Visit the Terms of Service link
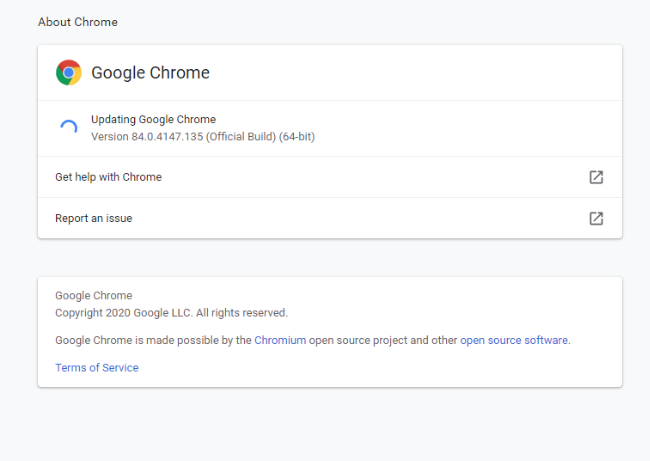The height and width of the screenshot is (461, 650). click(97, 368)
